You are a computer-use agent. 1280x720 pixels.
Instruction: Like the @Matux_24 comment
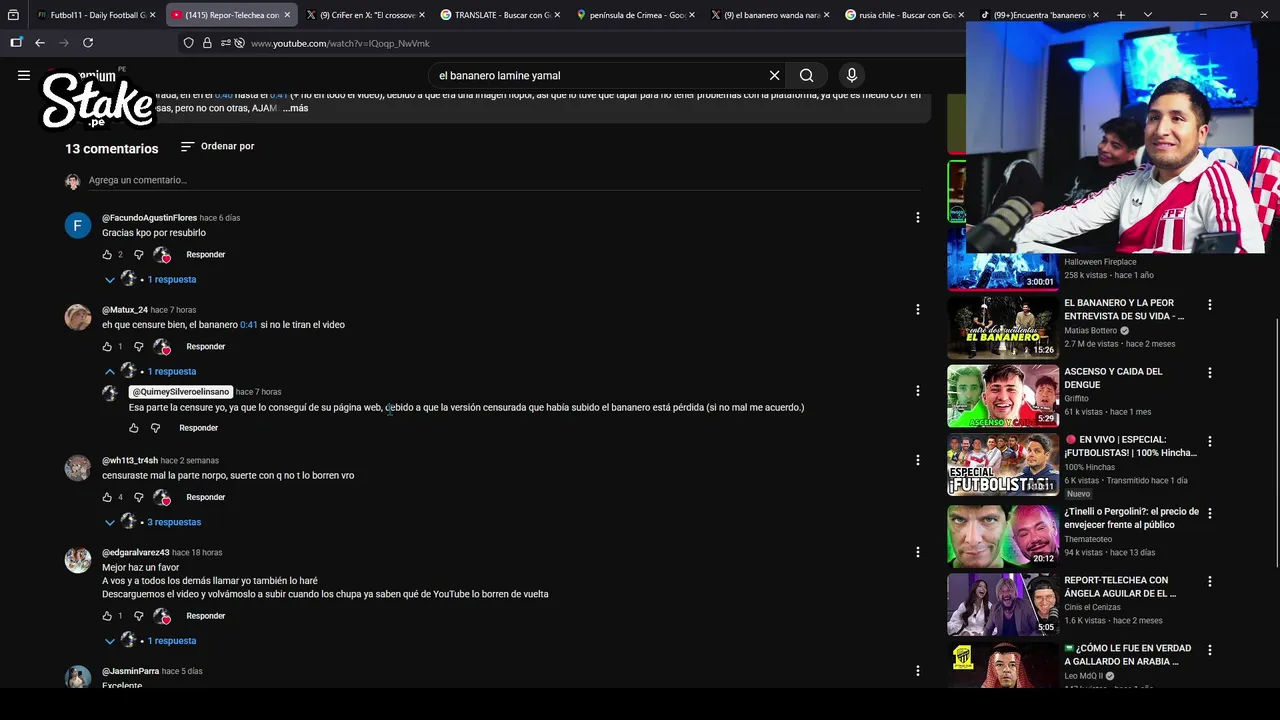coord(107,347)
